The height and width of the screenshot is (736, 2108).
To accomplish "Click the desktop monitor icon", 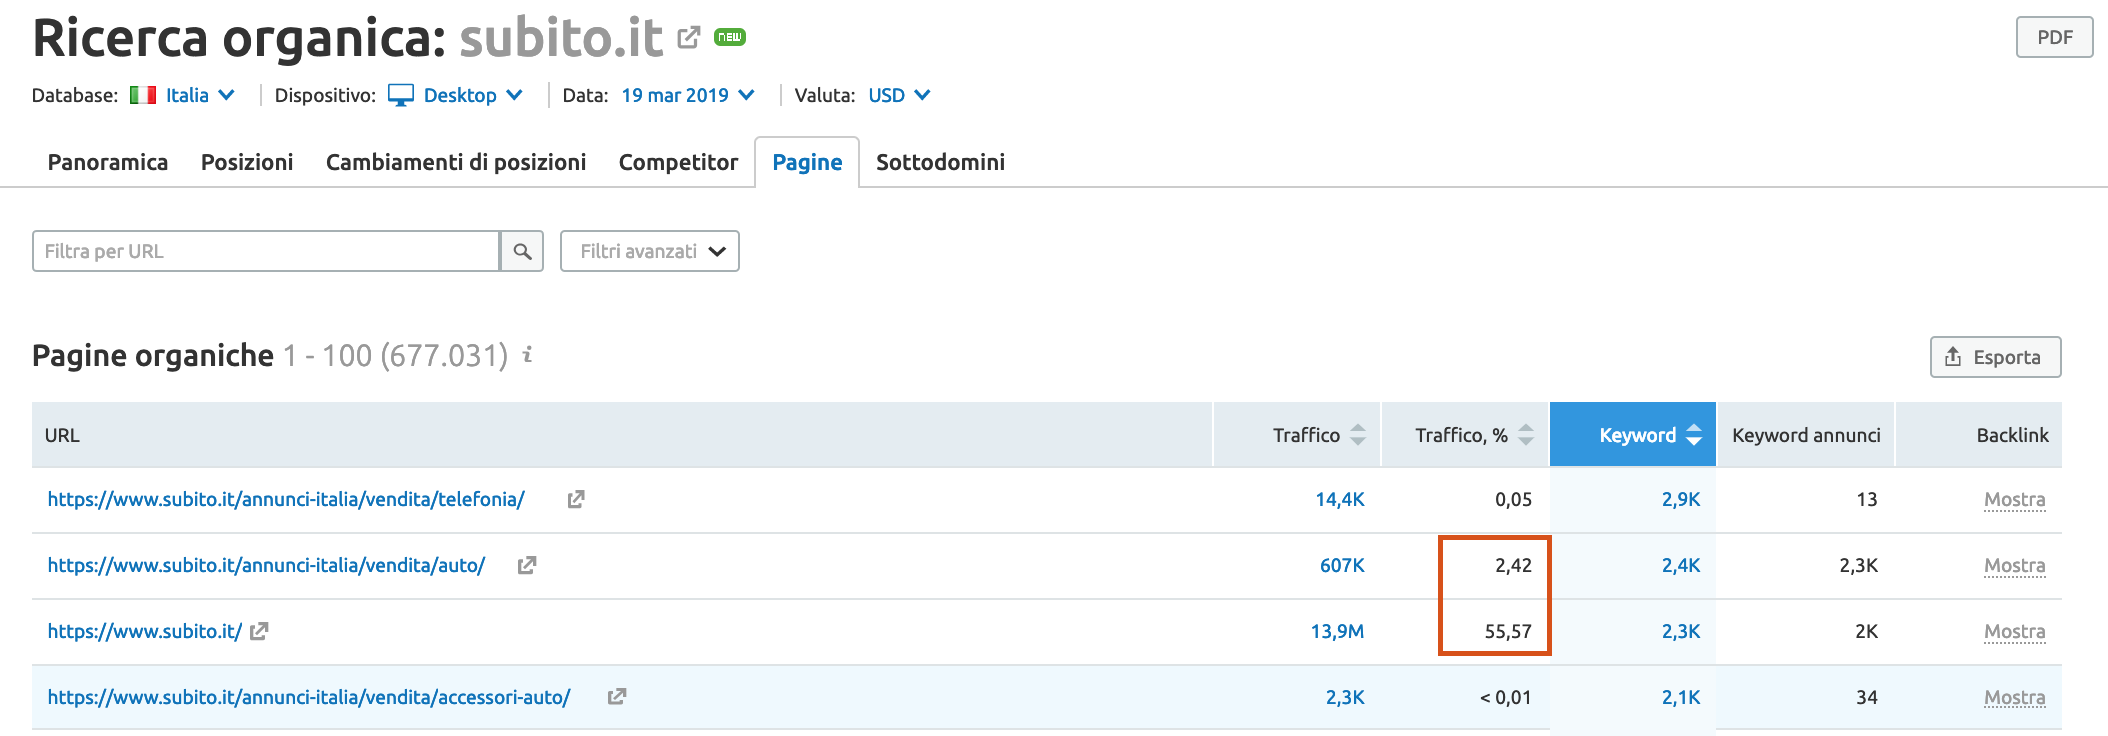I will [x=401, y=95].
